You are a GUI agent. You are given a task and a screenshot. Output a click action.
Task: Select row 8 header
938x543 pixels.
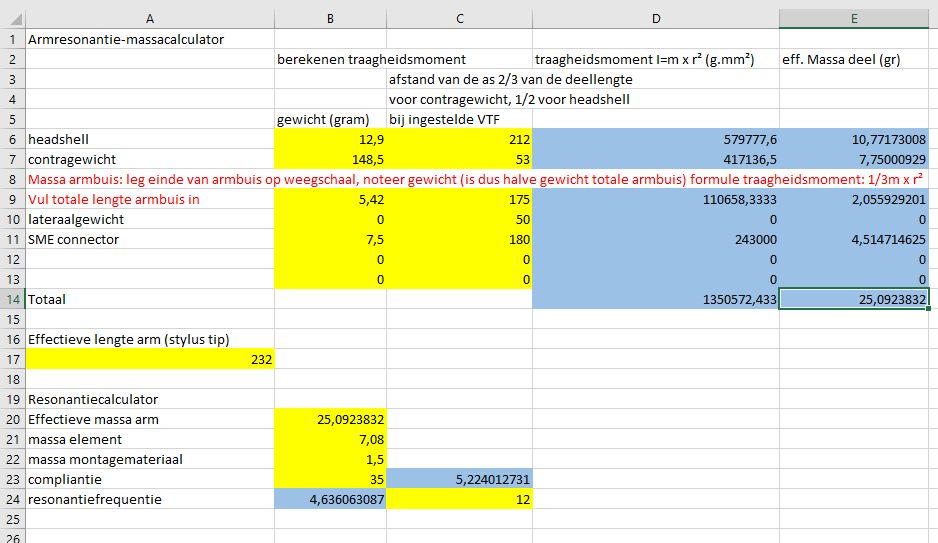tap(13, 179)
